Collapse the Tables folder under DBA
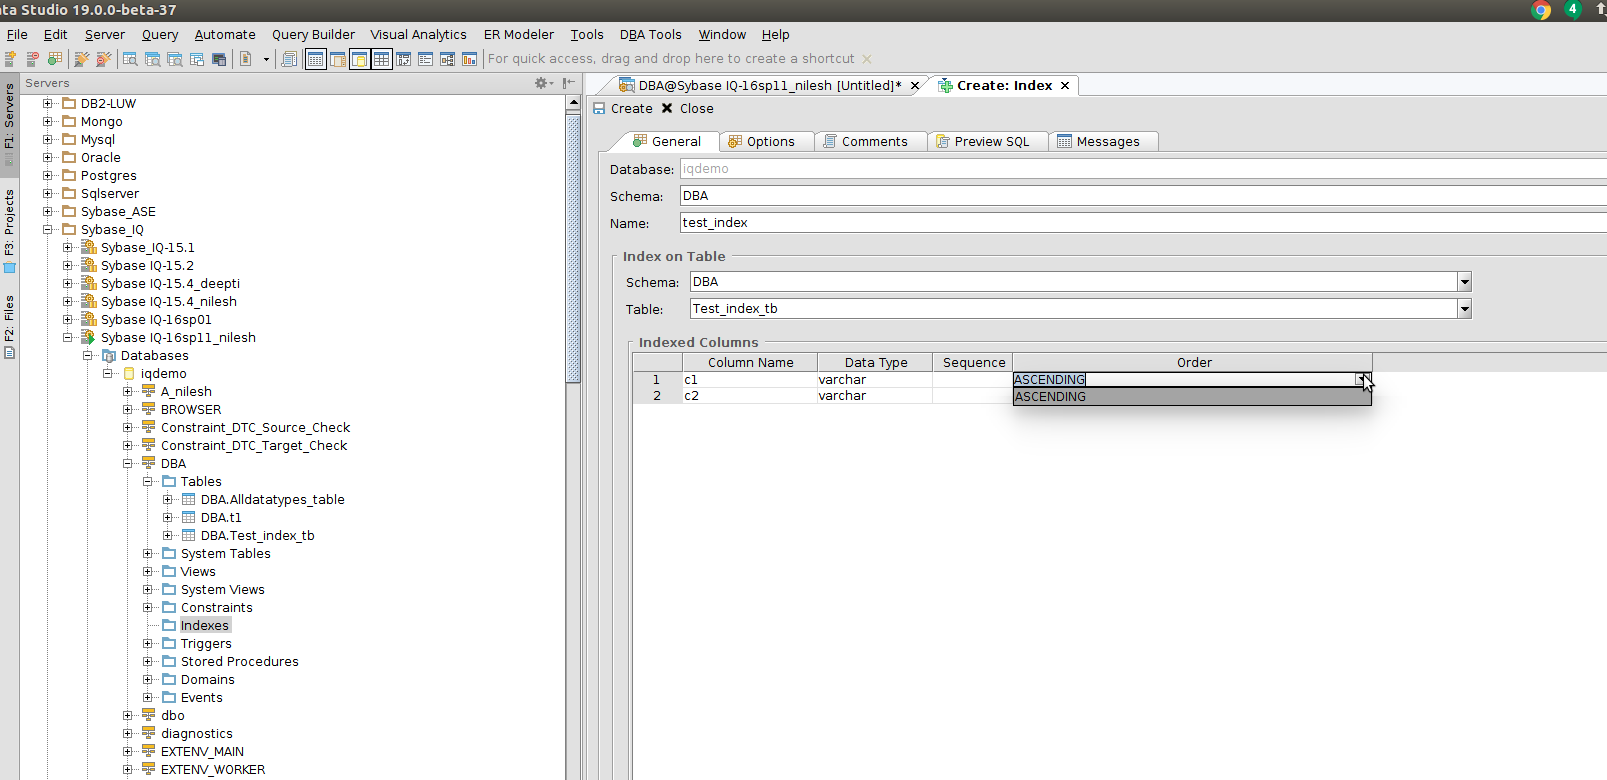Screen dimensions: 1607x780 (147, 481)
